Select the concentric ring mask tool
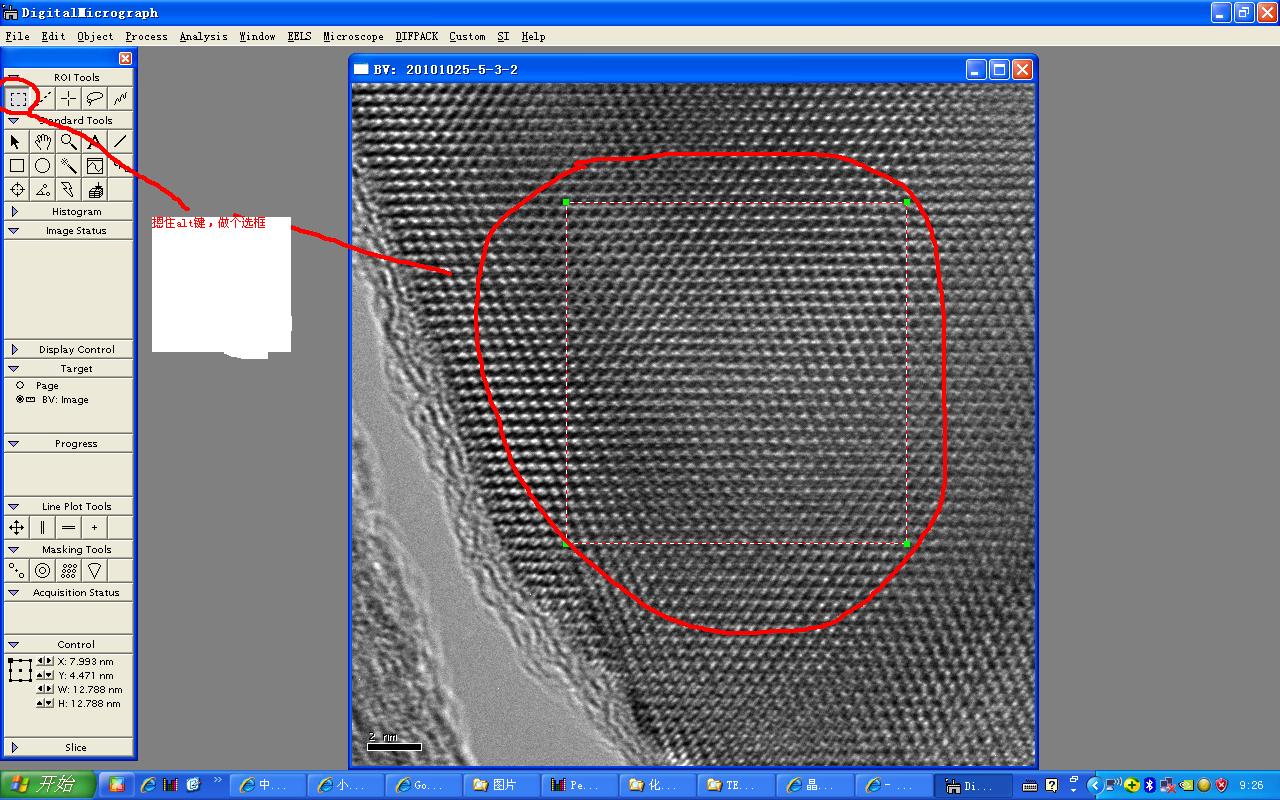Viewport: 1280px width, 800px height. (x=42, y=570)
